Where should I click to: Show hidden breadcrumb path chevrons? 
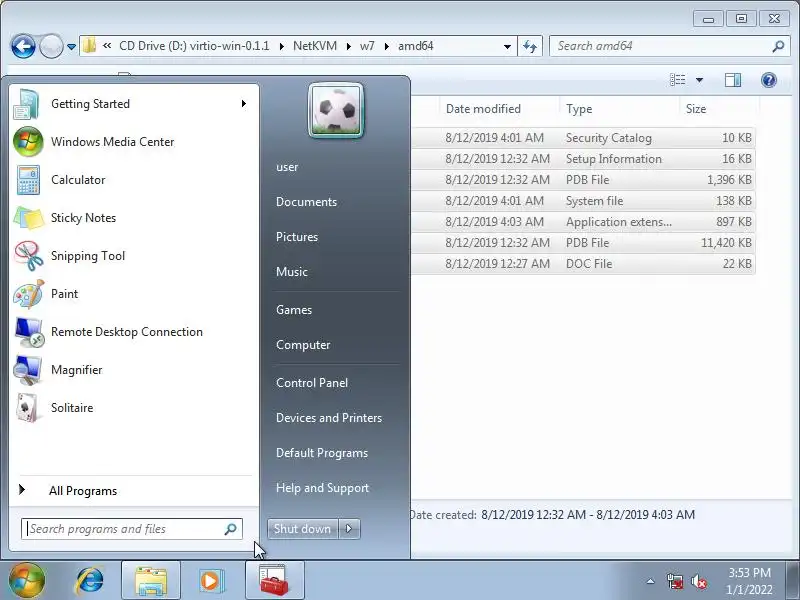pyautogui.click(x=107, y=46)
